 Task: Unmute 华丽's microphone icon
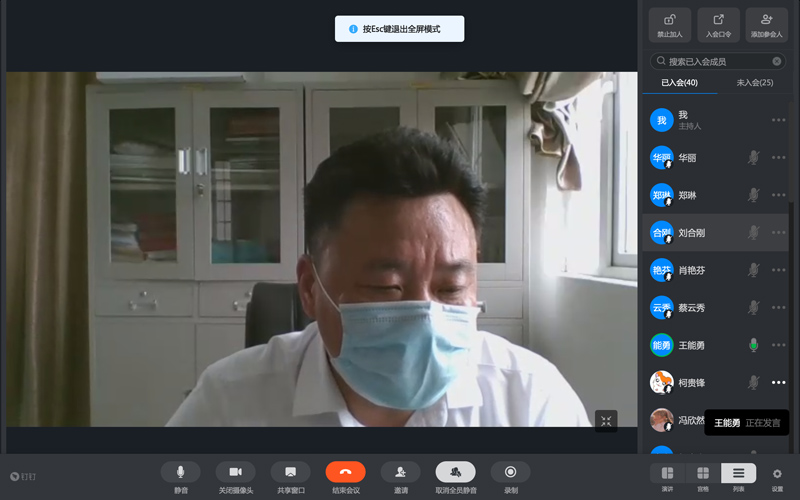click(x=754, y=158)
